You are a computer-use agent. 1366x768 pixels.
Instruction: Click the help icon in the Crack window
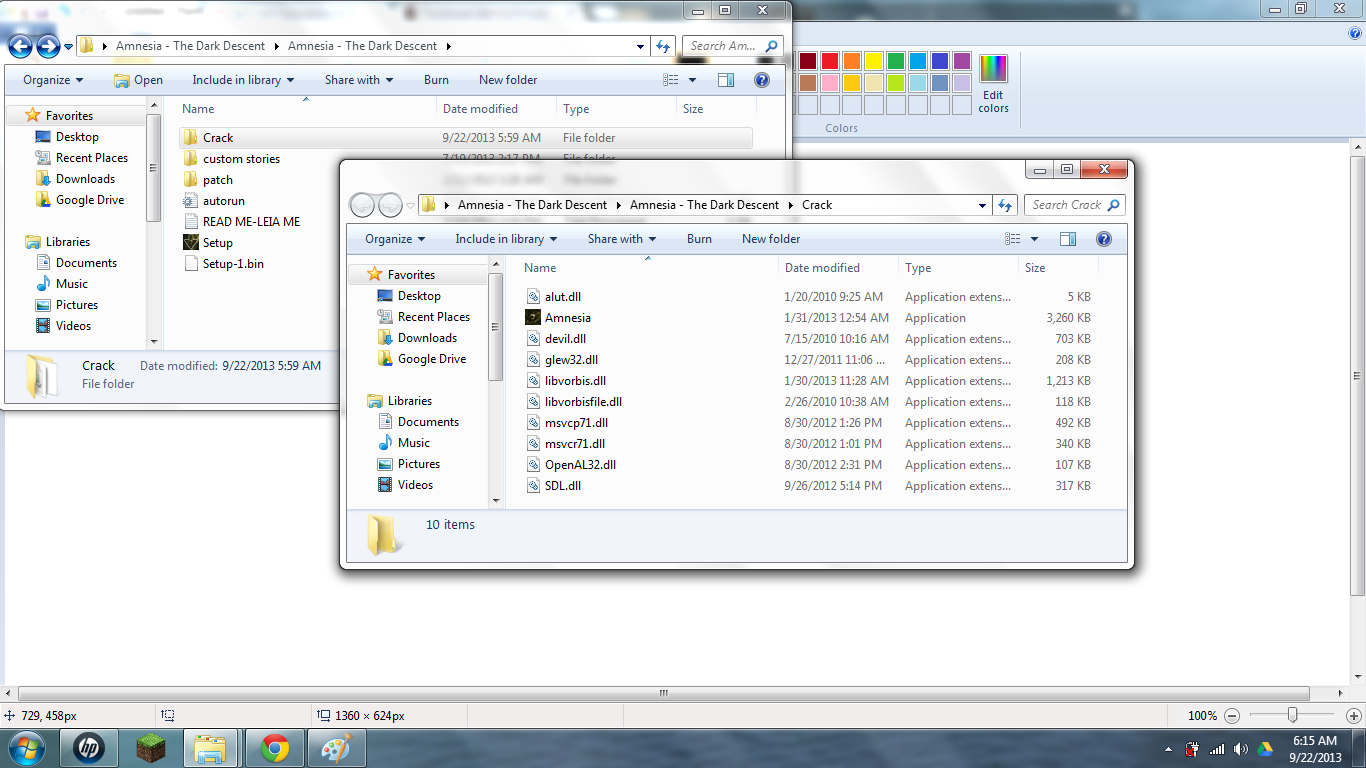(1103, 239)
